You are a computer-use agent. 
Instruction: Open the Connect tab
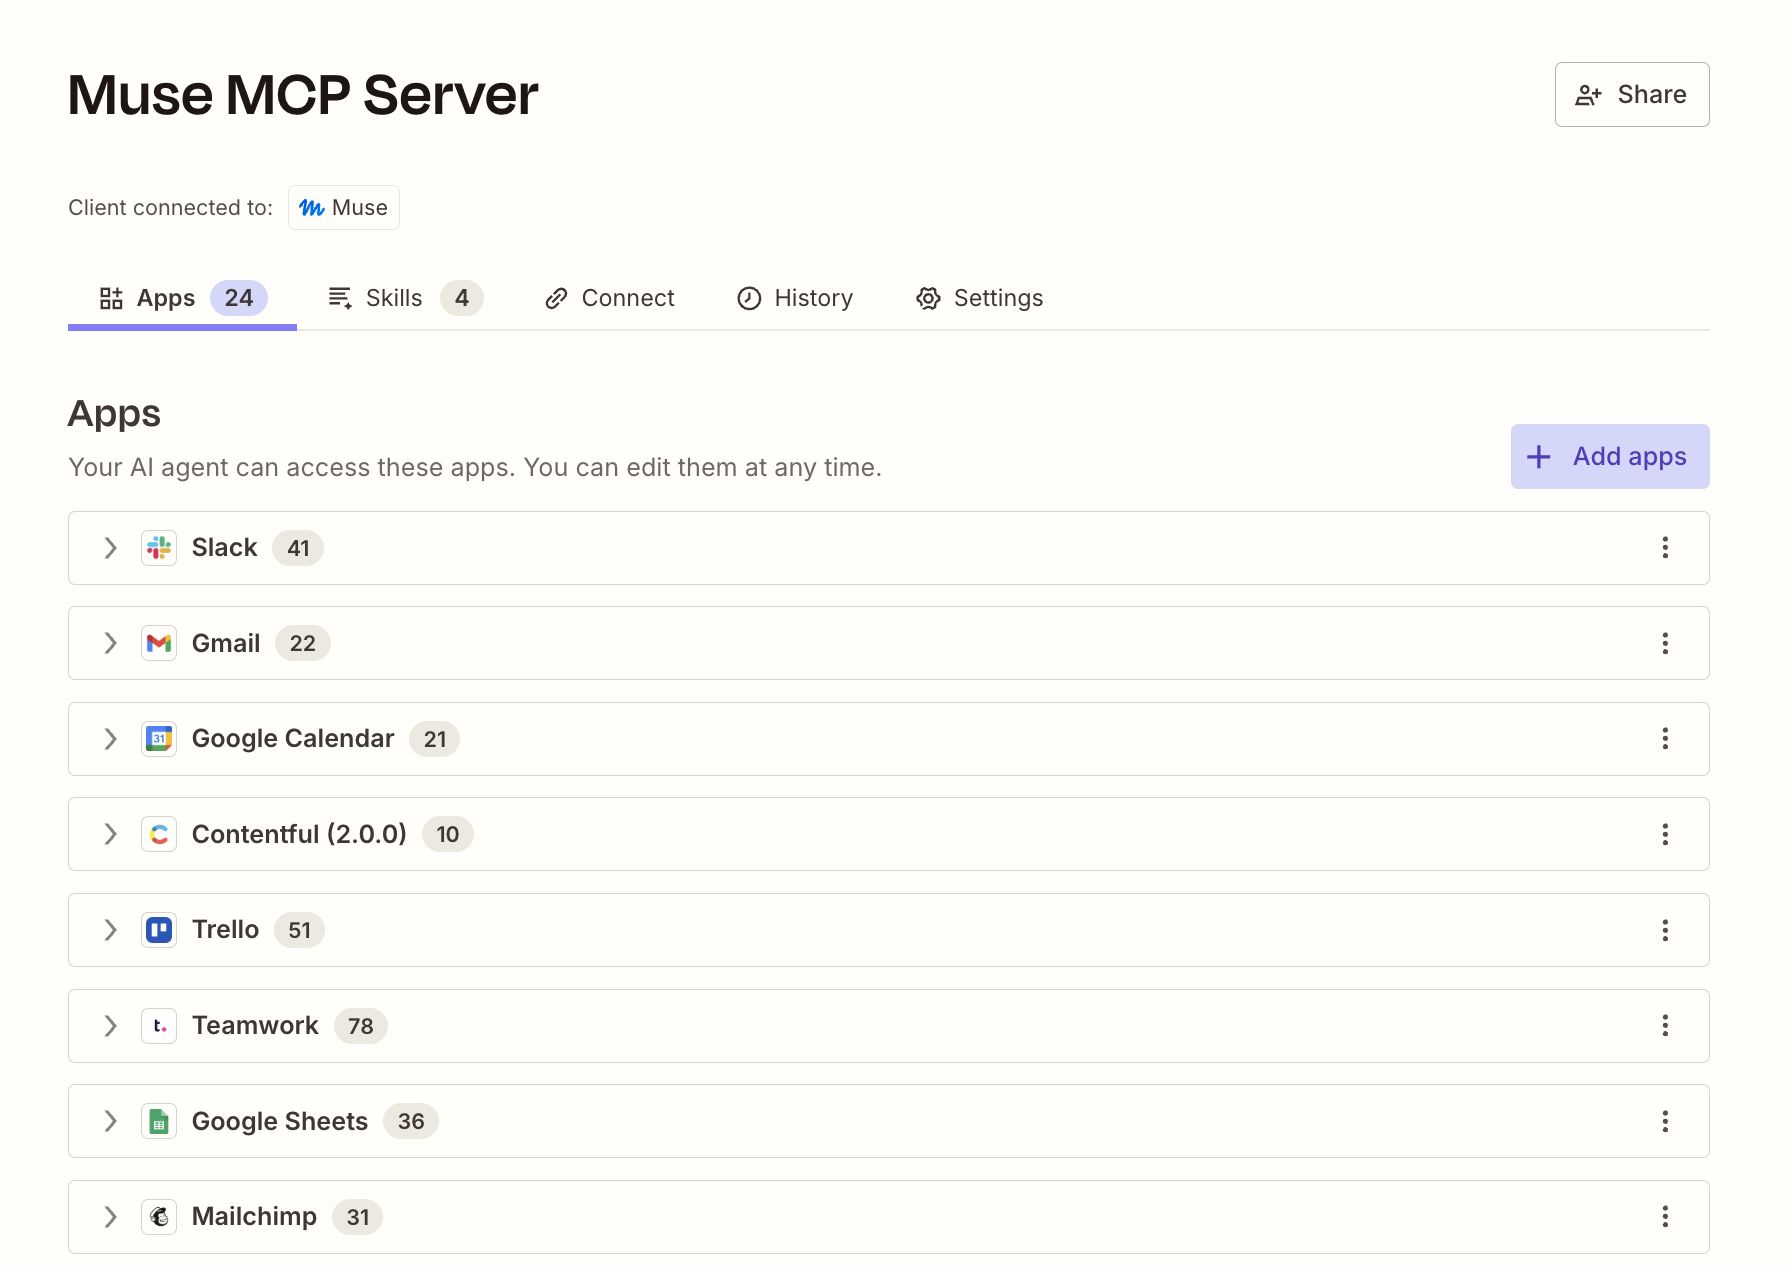click(610, 298)
